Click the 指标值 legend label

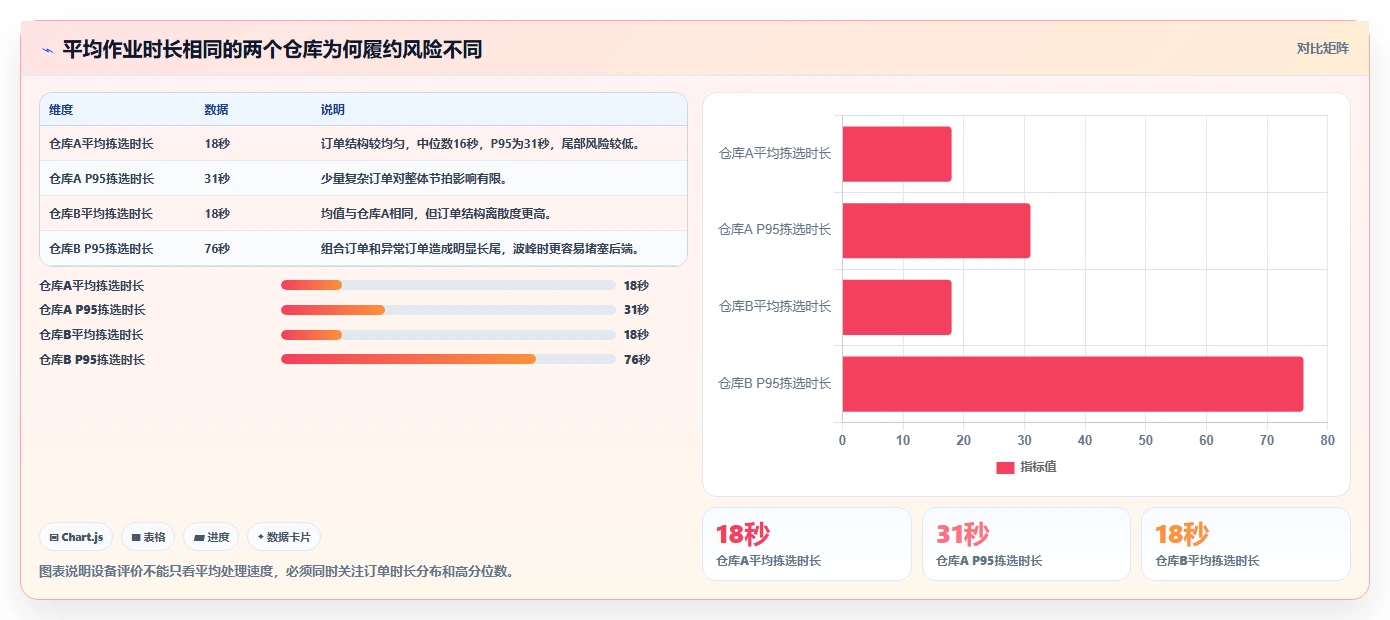click(x=1038, y=467)
